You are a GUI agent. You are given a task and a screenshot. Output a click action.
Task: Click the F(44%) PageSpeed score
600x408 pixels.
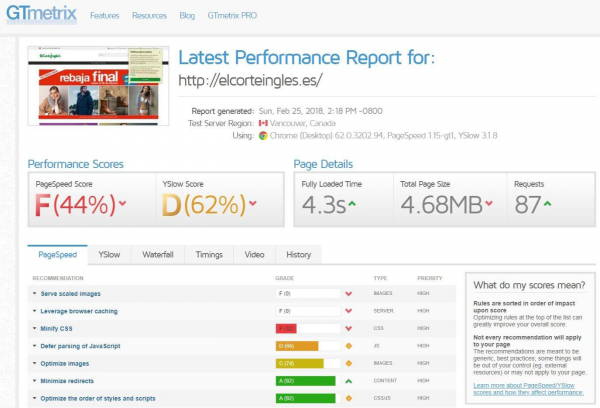pos(75,205)
